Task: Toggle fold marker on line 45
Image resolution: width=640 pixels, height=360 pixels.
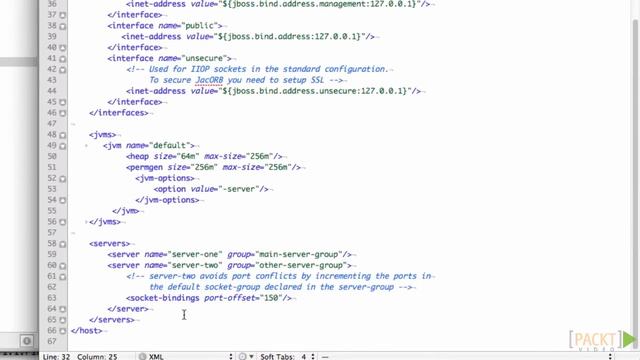Action: pos(62,102)
